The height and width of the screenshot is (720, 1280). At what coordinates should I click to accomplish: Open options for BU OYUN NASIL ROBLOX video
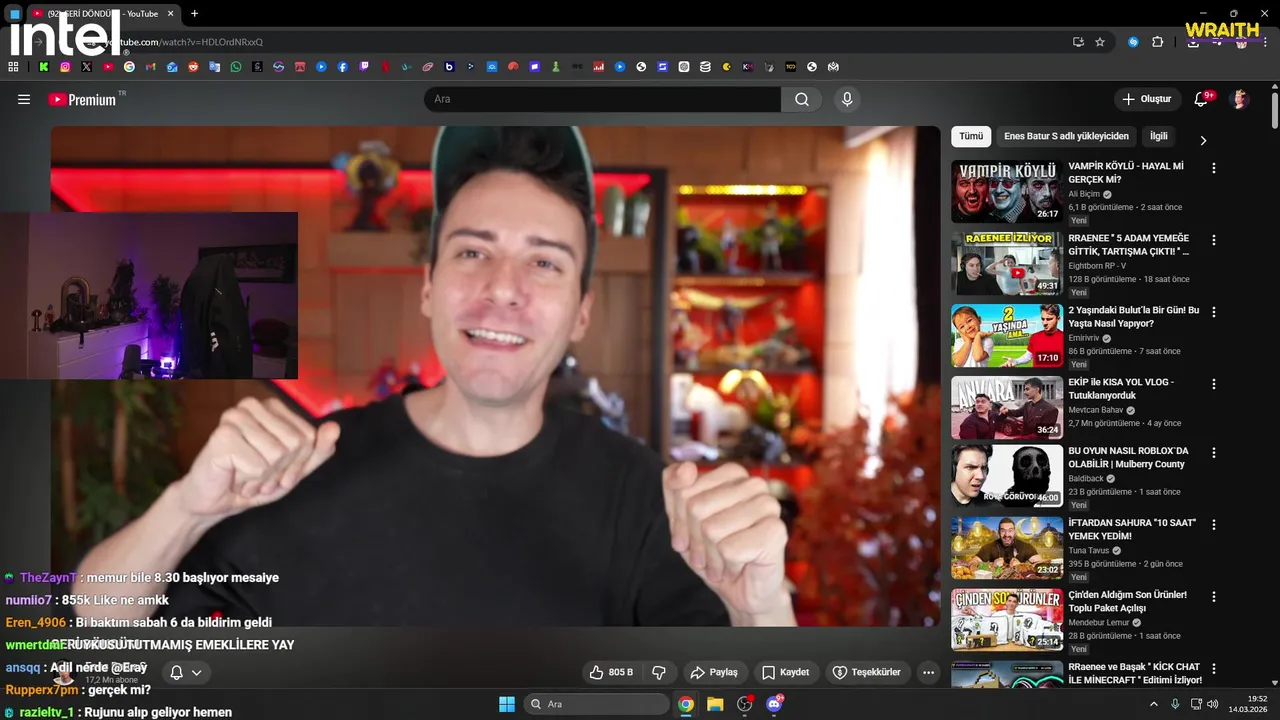click(x=1214, y=453)
